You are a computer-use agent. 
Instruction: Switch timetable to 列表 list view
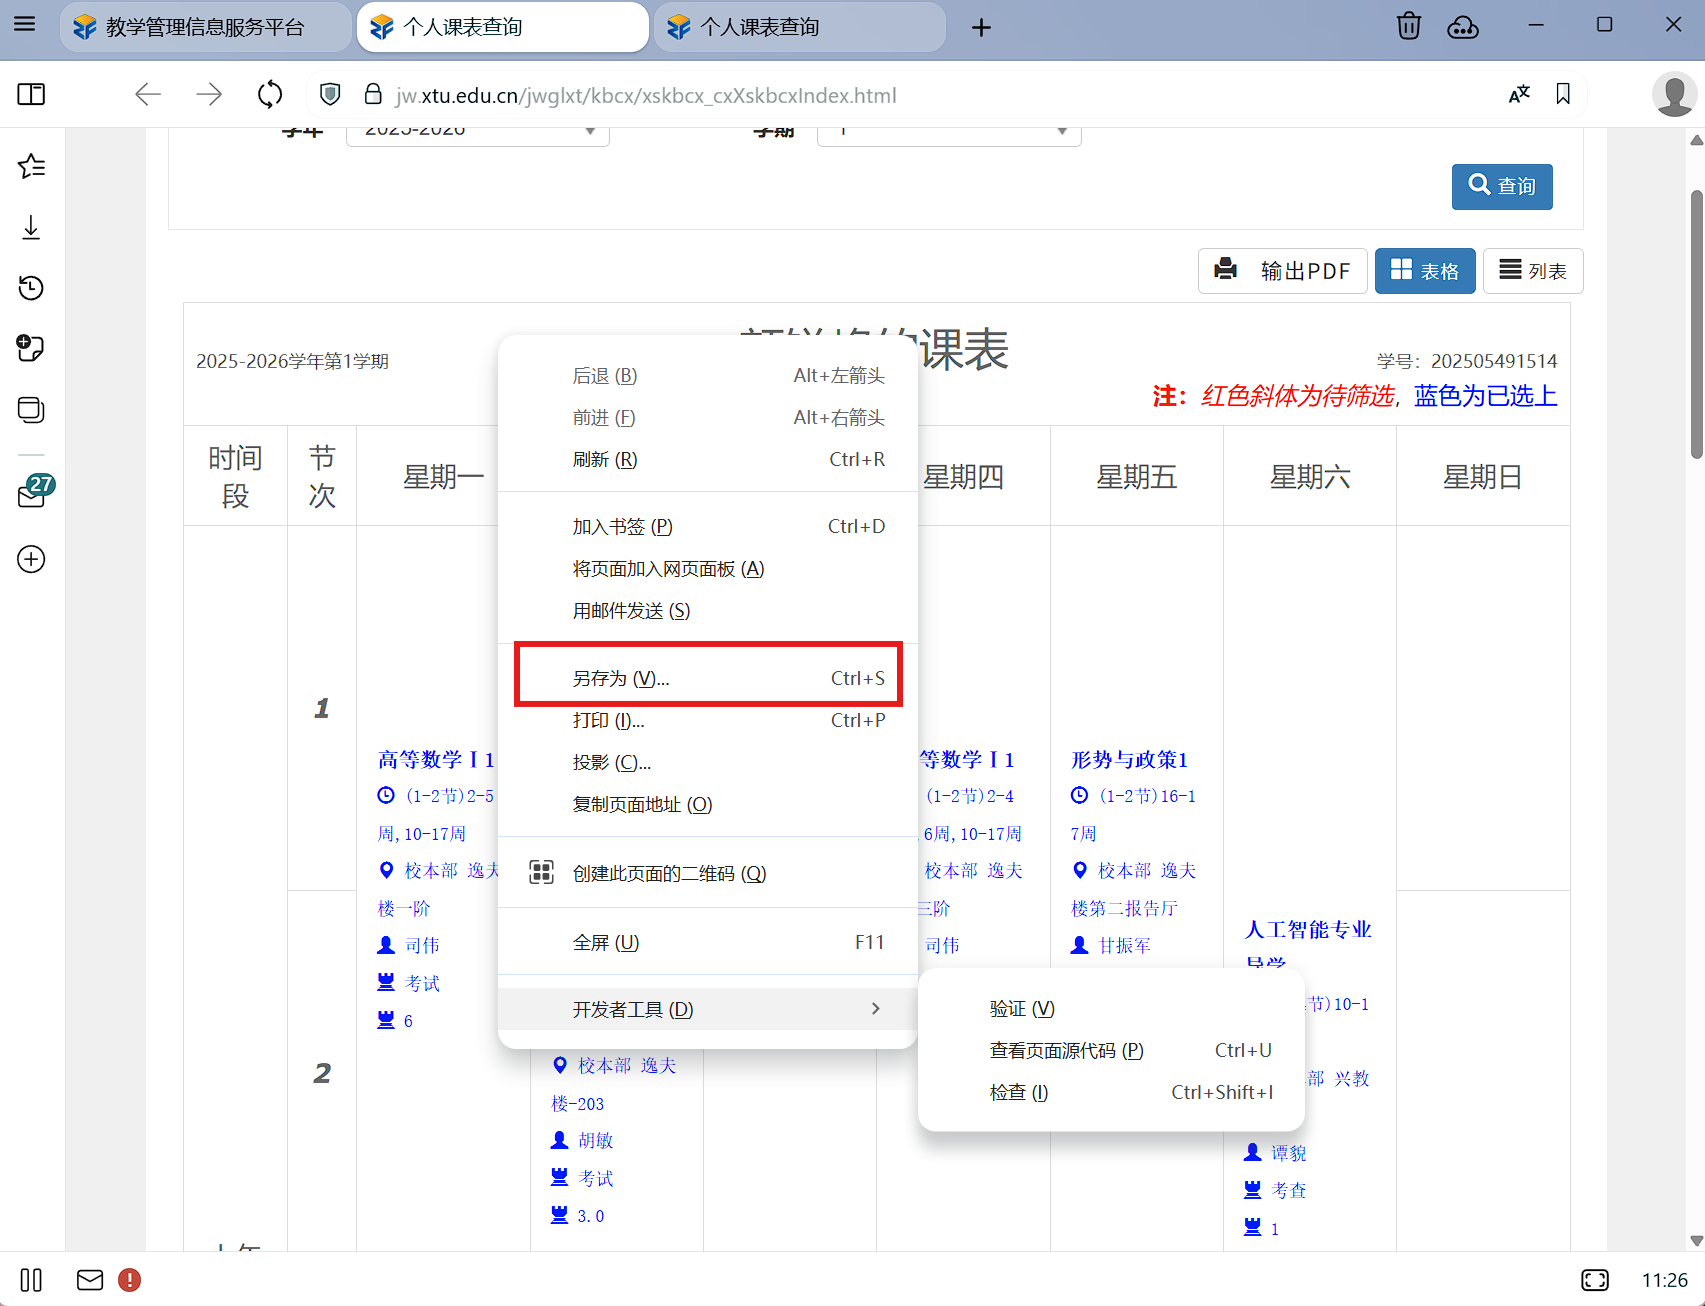pyautogui.click(x=1532, y=271)
